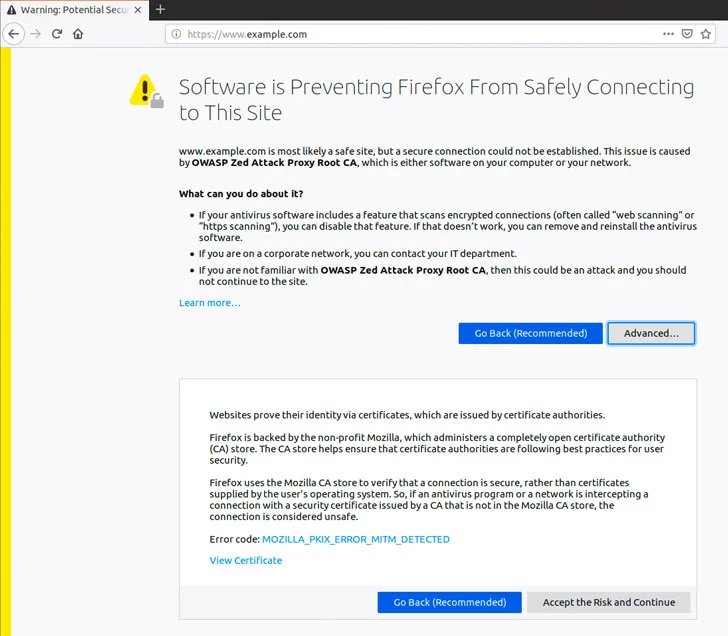Viewport: 728px width, 636px height.
Task: Open the View Certificate link
Action: (x=246, y=560)
